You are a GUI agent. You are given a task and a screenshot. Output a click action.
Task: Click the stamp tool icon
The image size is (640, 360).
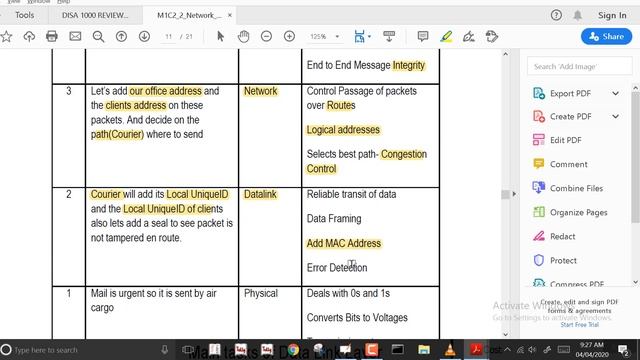click(x=492, y=36)
